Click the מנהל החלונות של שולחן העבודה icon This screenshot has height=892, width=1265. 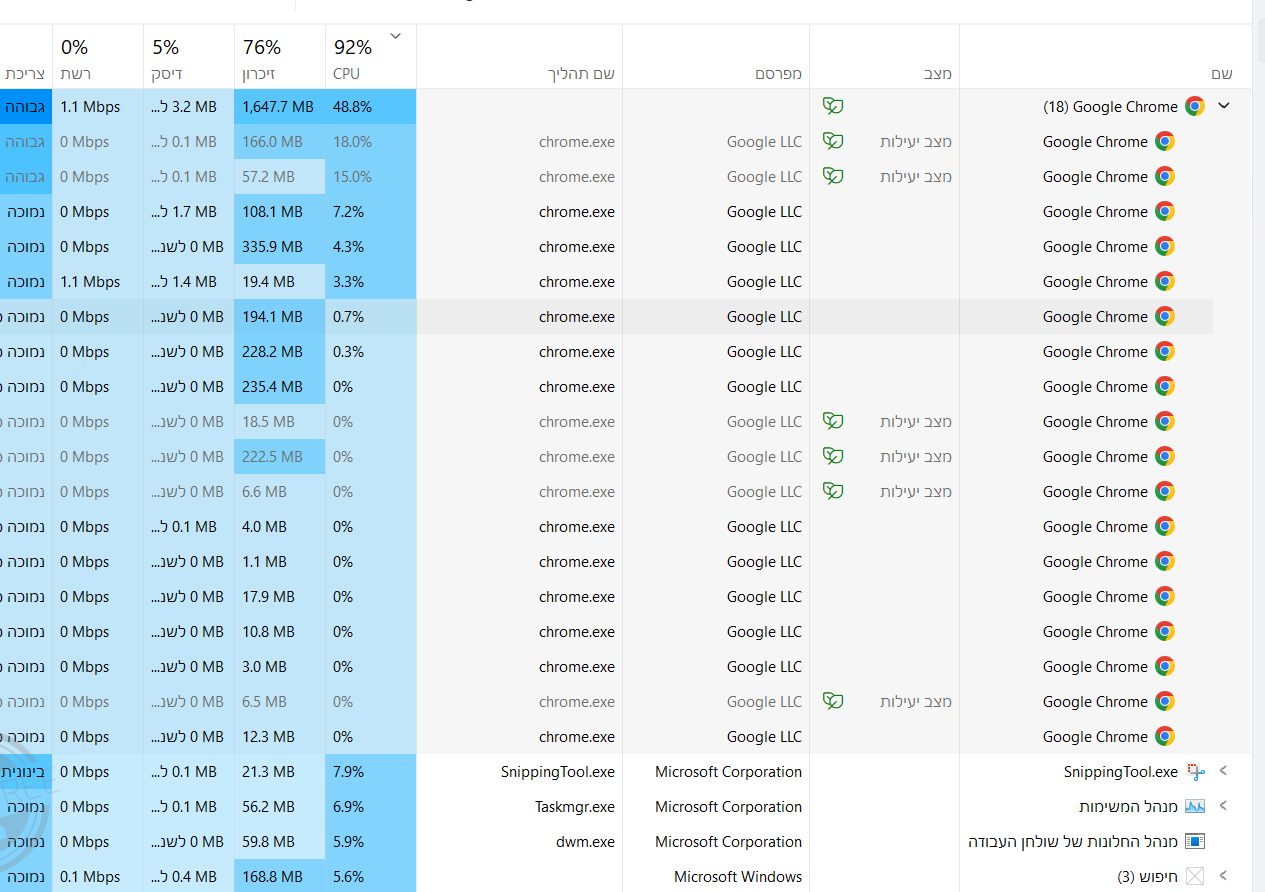click(1195, 841)
